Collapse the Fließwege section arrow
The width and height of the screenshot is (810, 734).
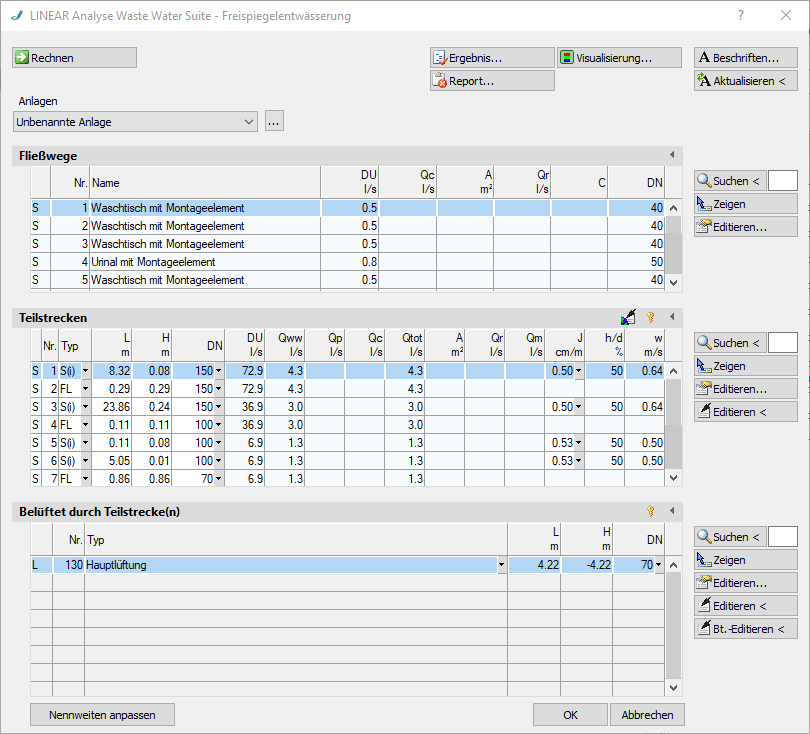672,154
